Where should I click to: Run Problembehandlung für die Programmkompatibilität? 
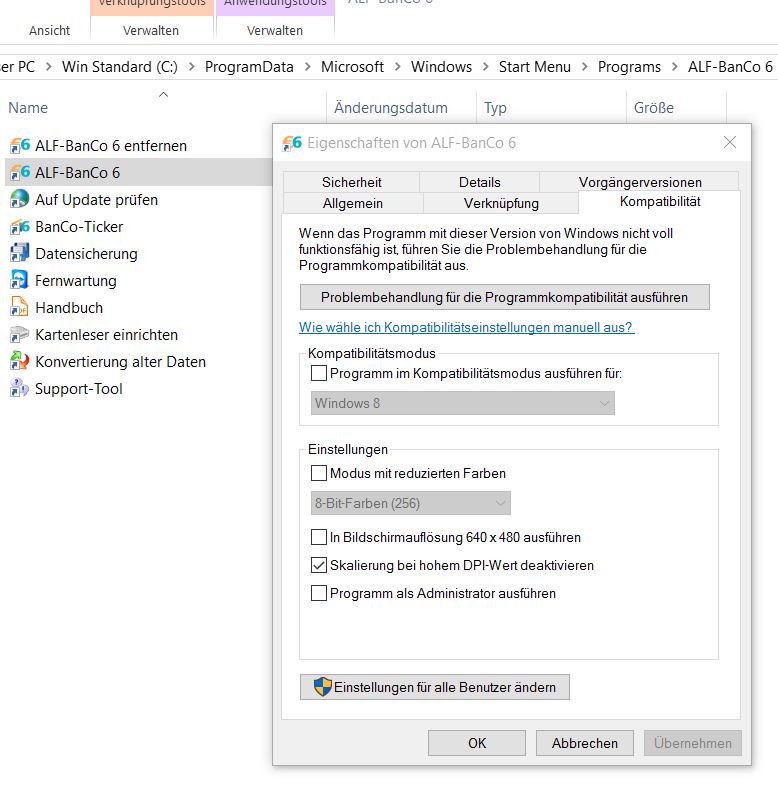pyautogui.click(x=504, y=297)
